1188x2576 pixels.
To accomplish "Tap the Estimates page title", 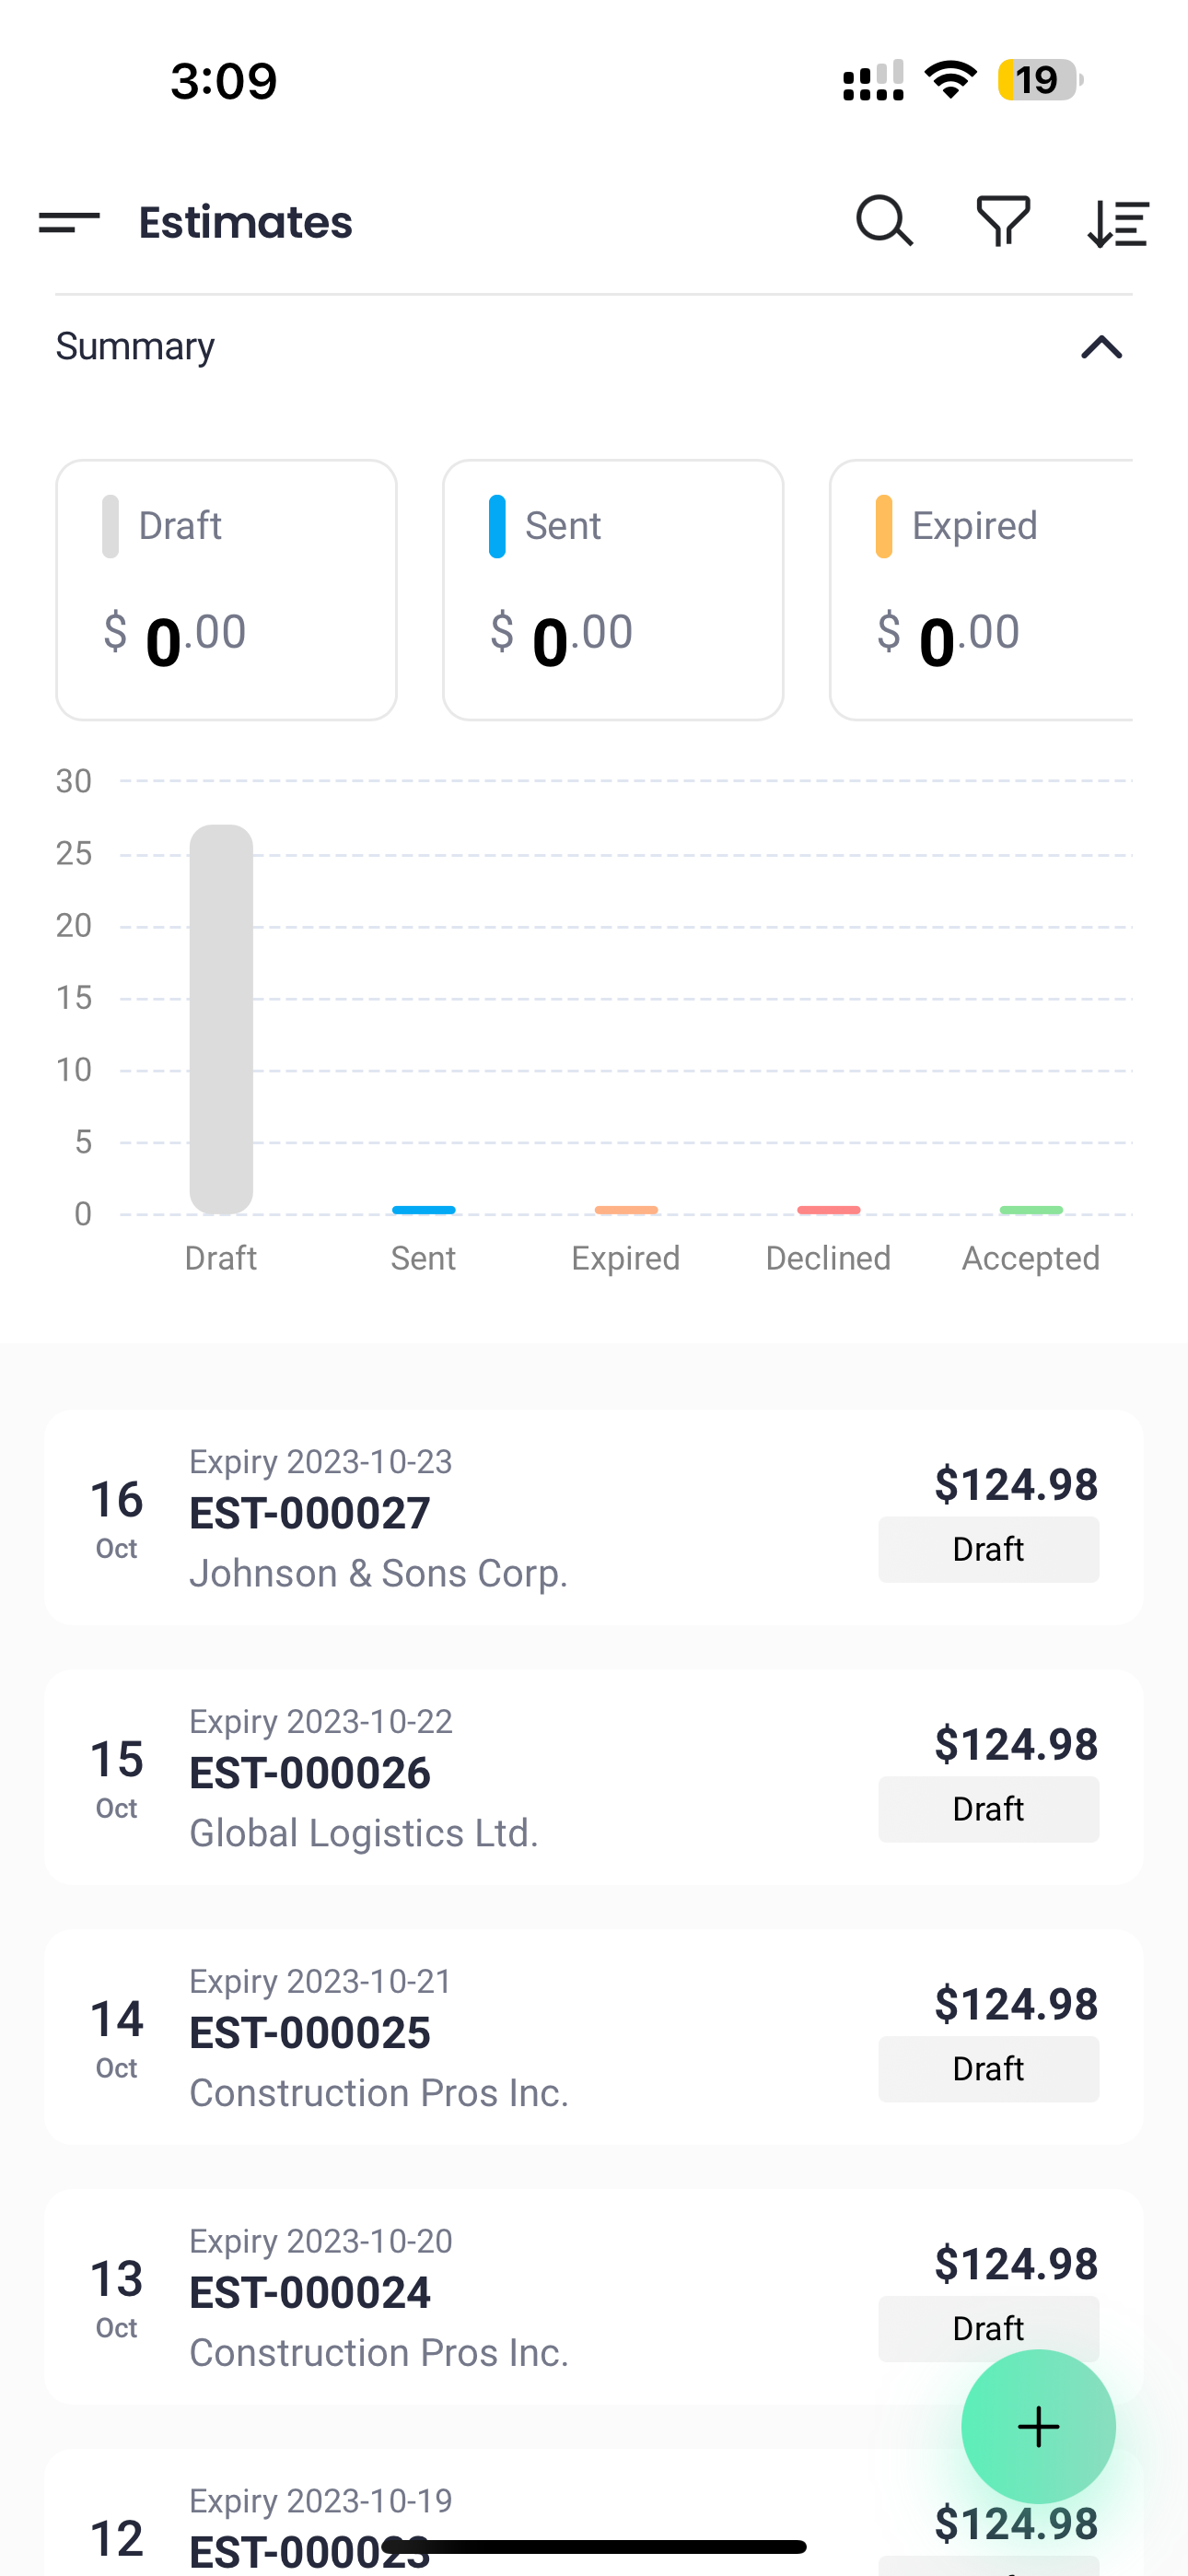I will click(246, 222).
